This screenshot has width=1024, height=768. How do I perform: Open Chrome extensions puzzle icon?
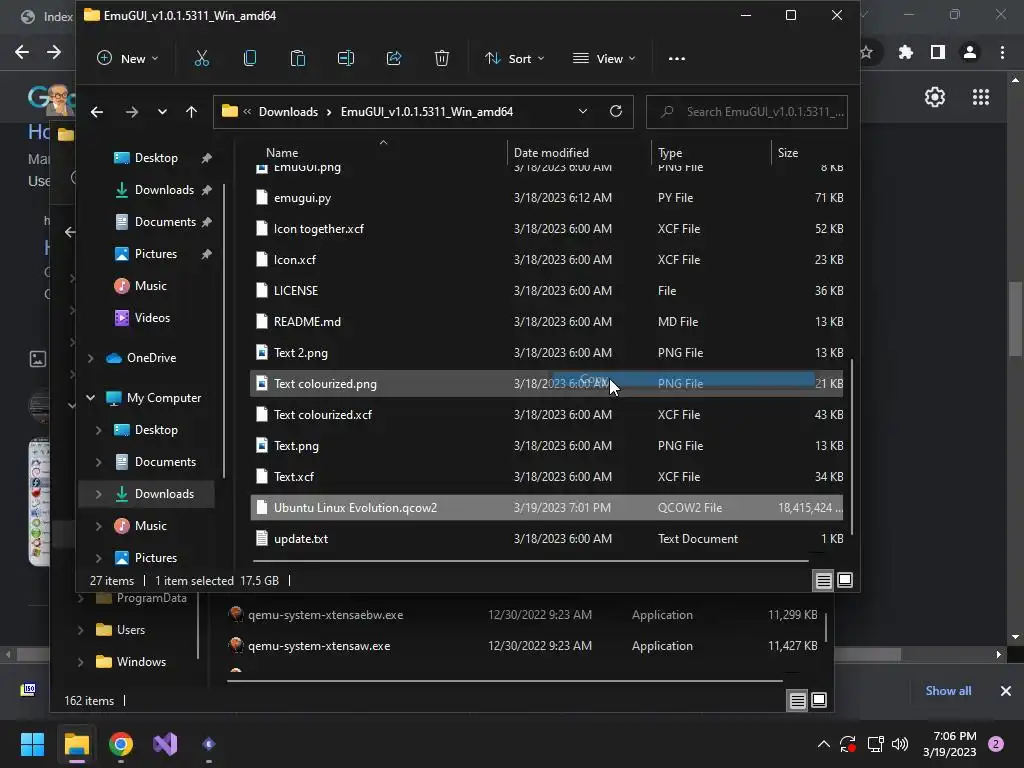[x=905, y=52]
